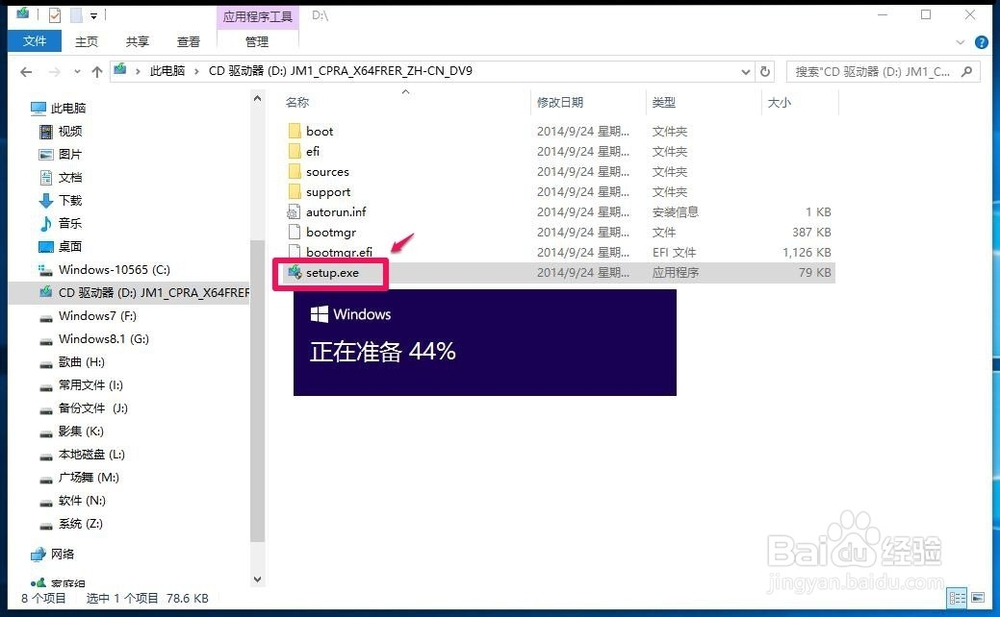Select the 备份文件 (J:) drive
This screenshot has height=617, width=1000.
[x=93, y=408]
